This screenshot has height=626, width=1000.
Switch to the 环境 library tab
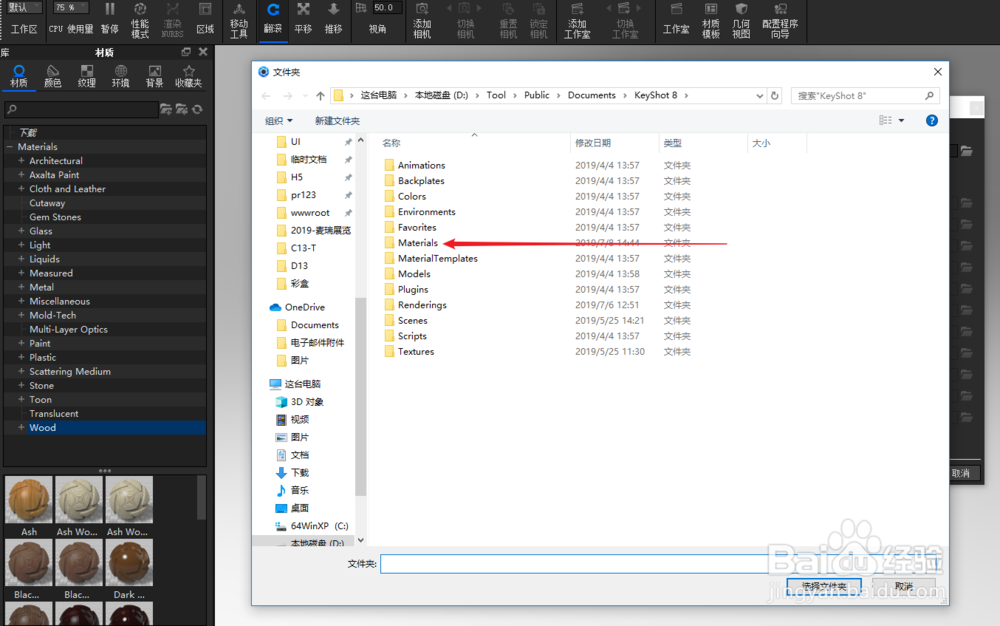[121, 76]
